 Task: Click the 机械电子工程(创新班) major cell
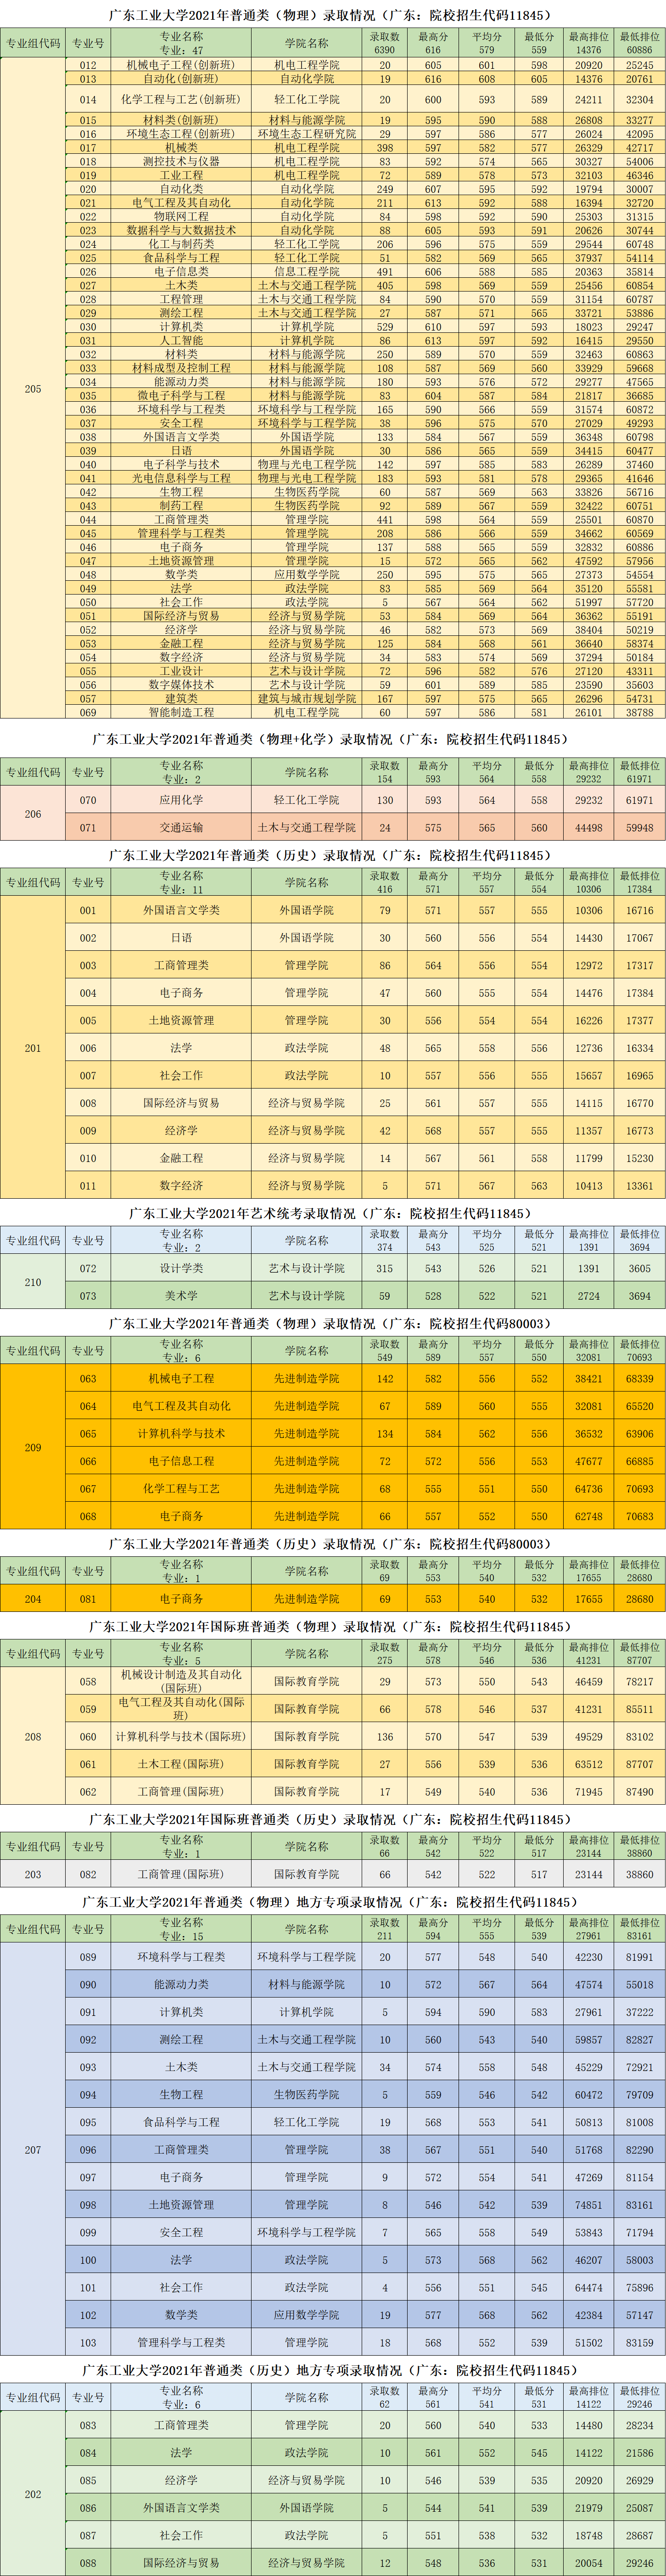pyautogui.click(x=181, y=65)
